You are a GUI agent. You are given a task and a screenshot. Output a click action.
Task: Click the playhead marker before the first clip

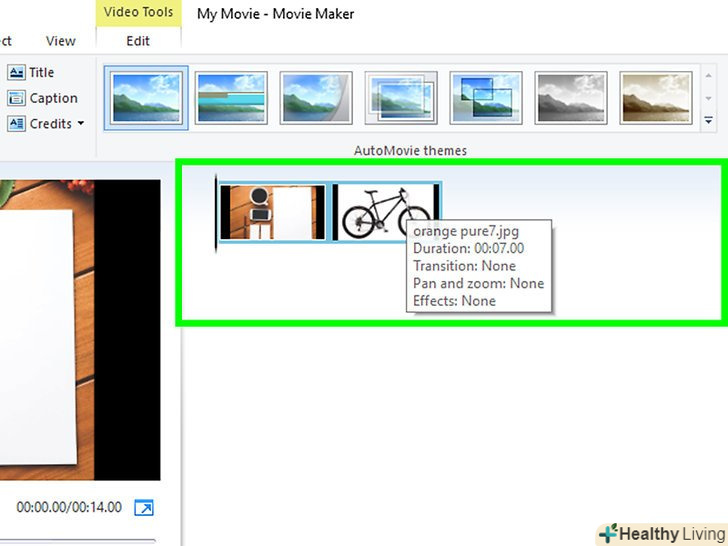click(x=216, y=214)
